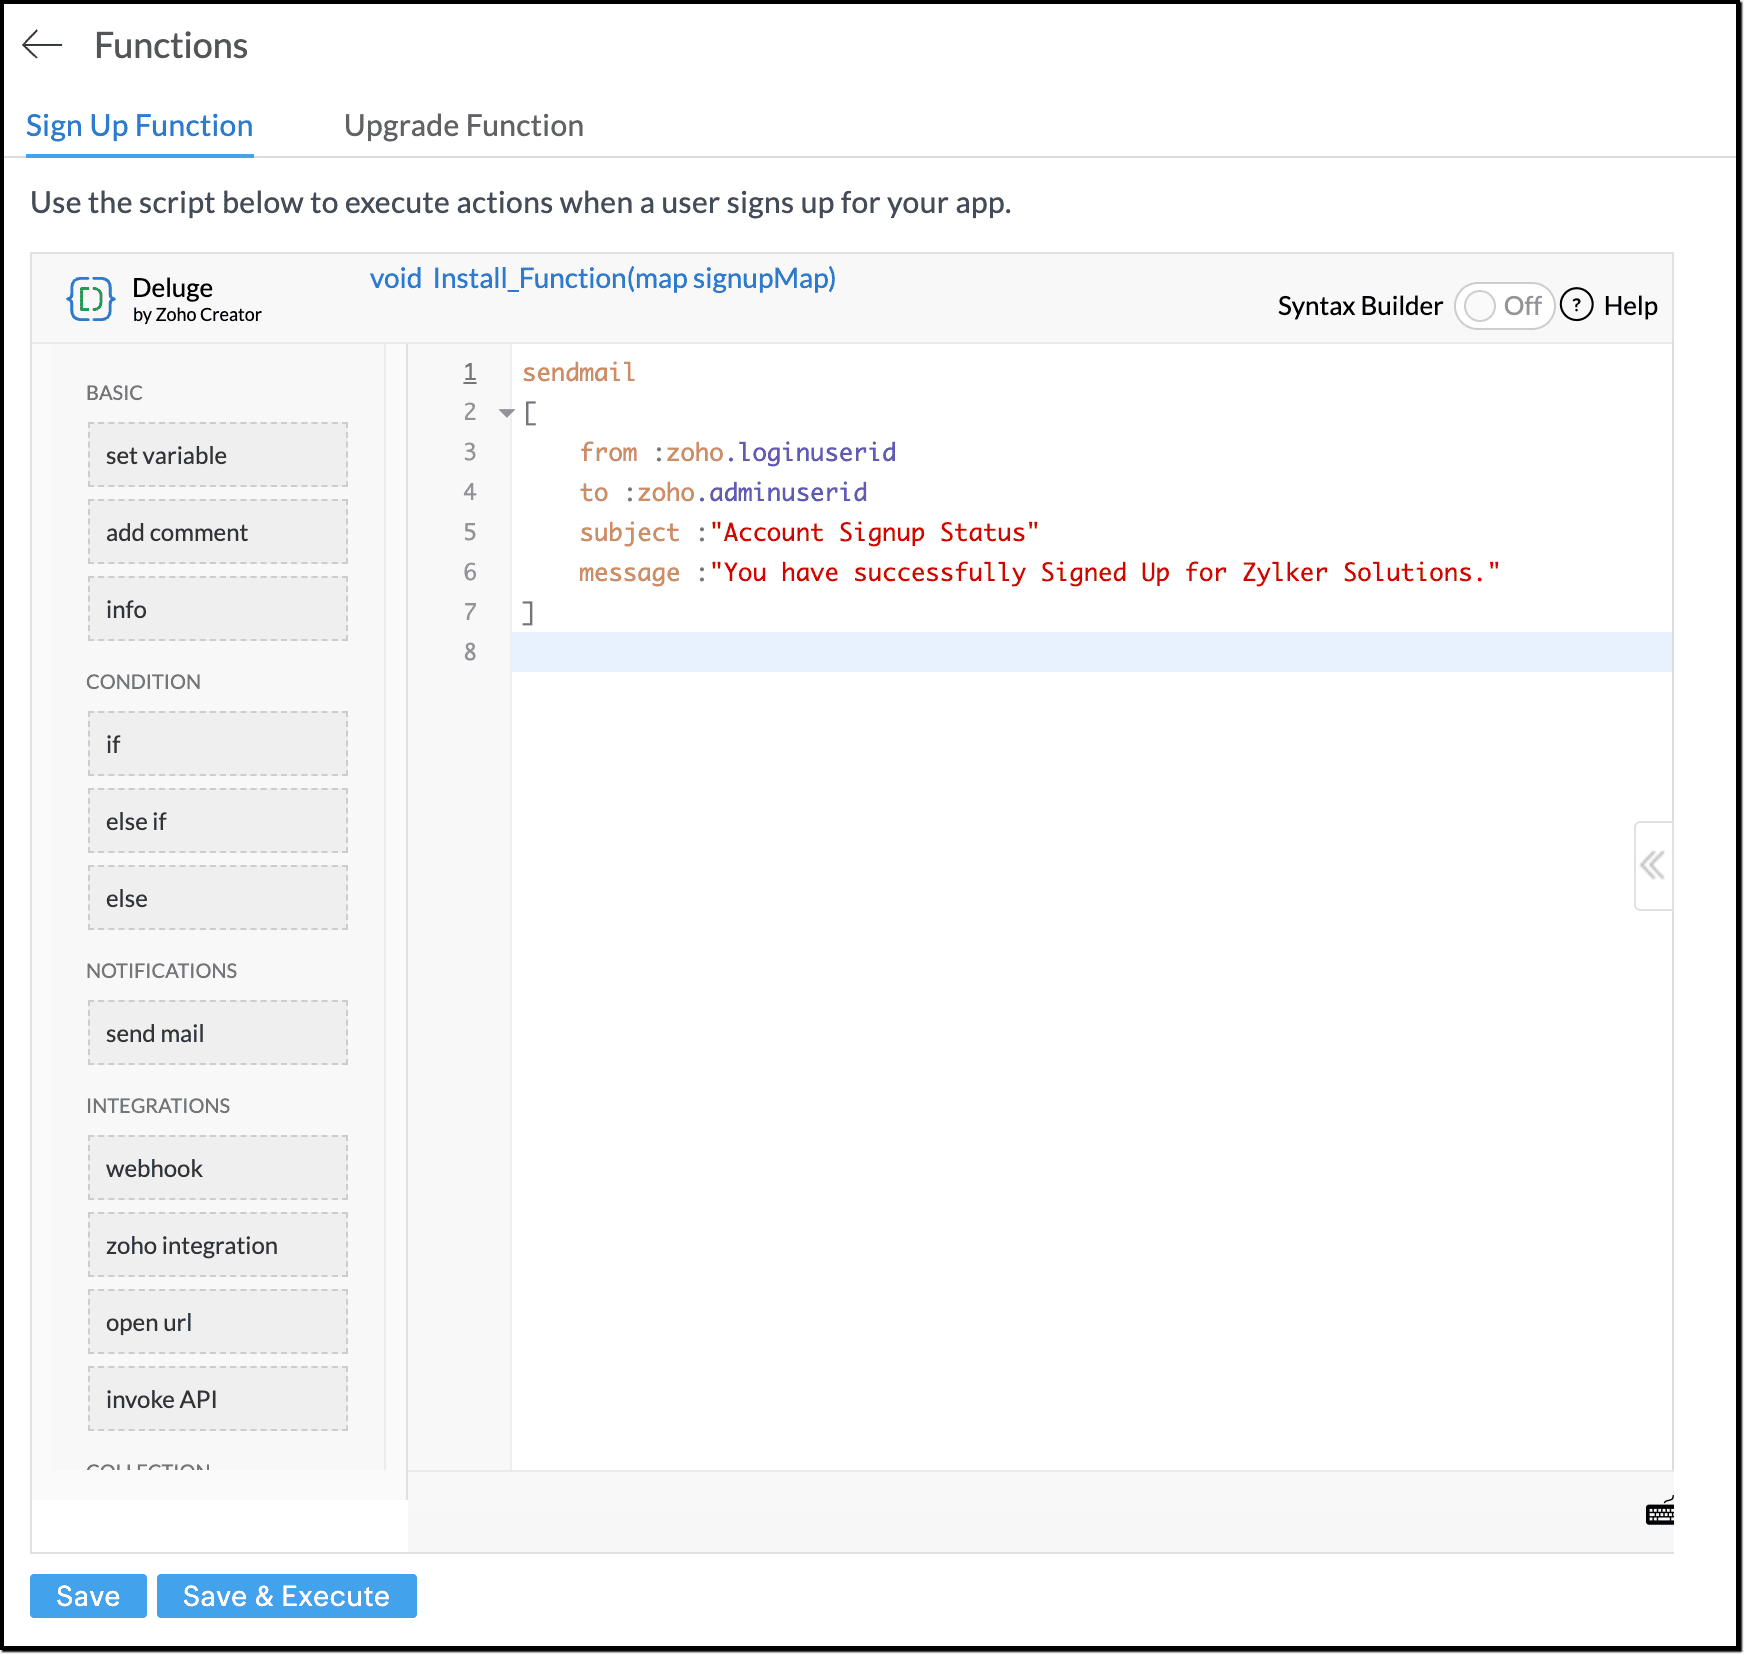1744x1654 pixels.
Task: Select the set variable block
Action: point(217,455)
